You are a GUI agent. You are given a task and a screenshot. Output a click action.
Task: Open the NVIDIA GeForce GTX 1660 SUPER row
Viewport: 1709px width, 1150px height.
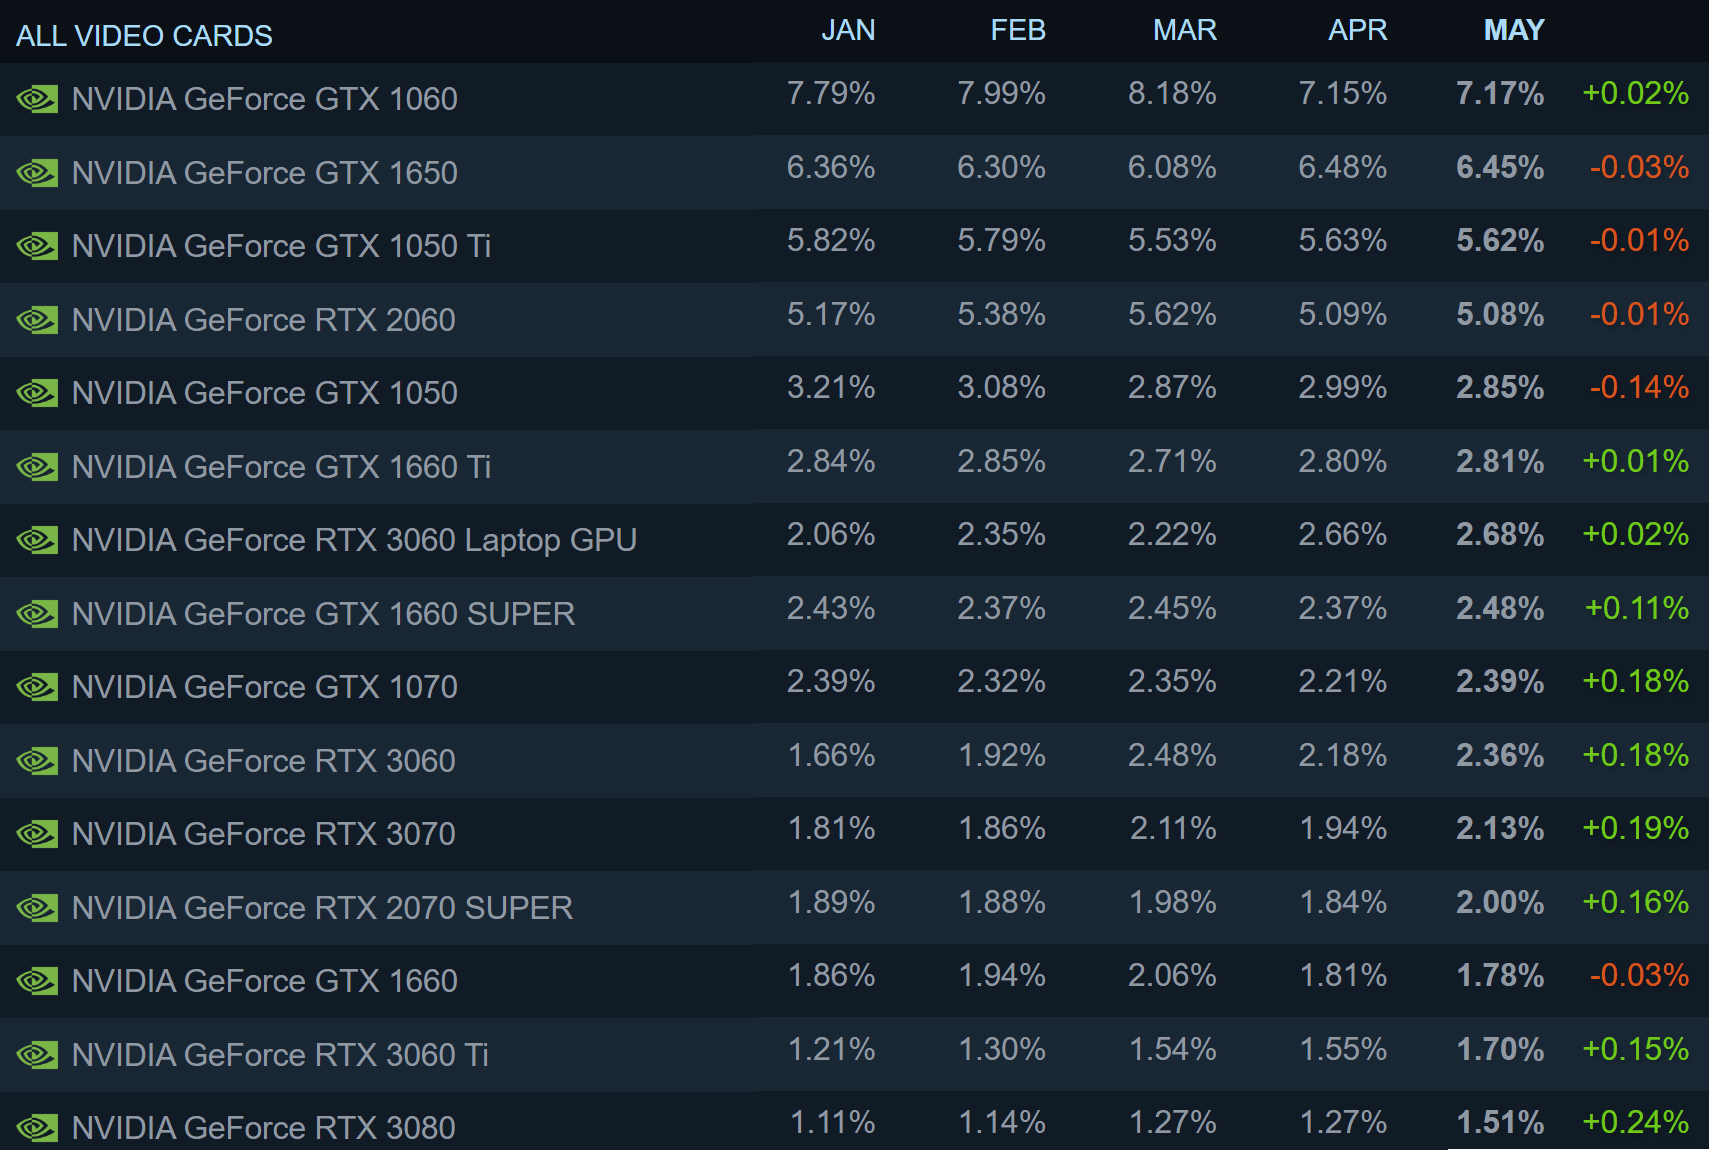[x=854, y=614]
